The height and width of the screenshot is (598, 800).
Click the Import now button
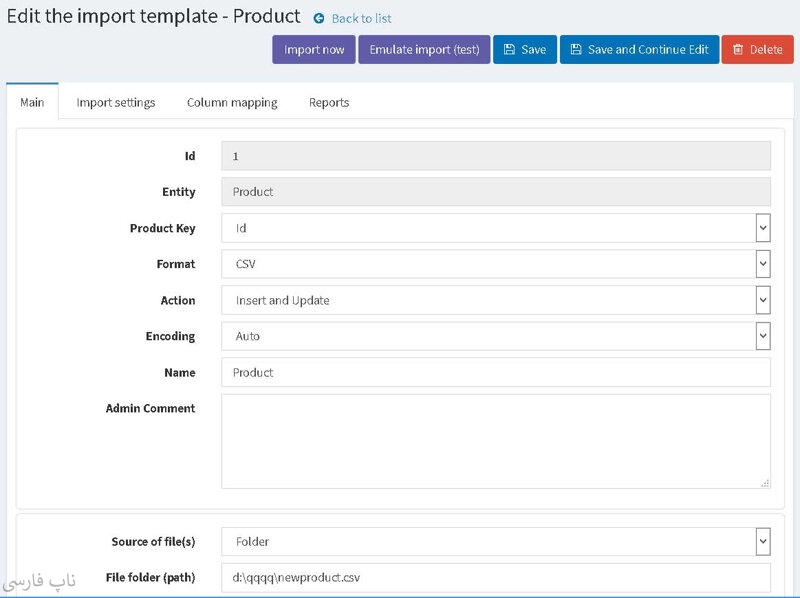pyautogui.click(x=314, y=50)
